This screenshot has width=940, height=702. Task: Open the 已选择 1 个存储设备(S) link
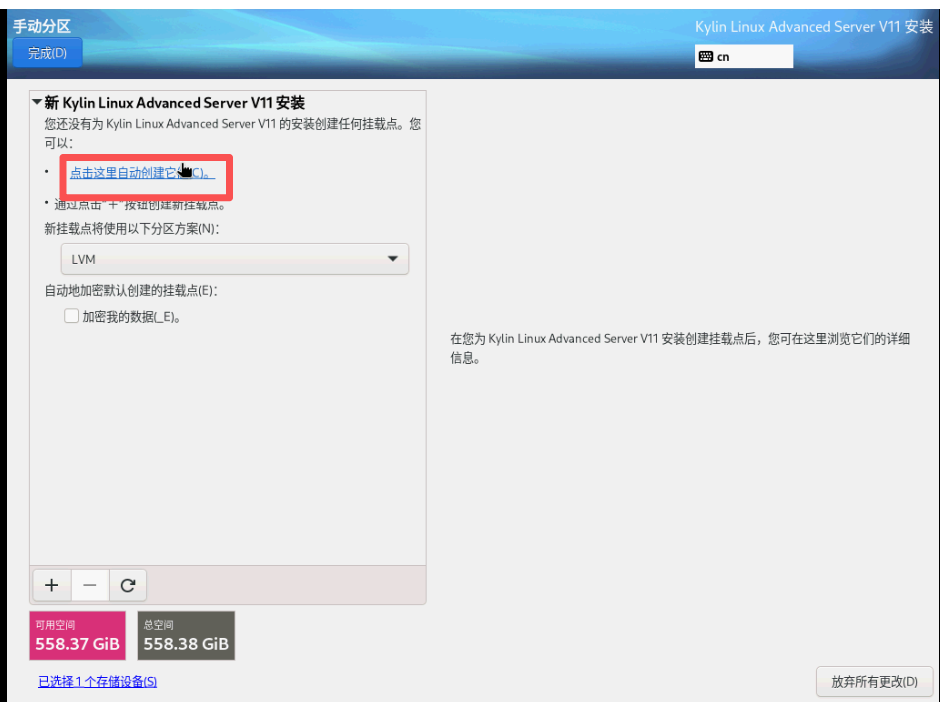[97, 682]
